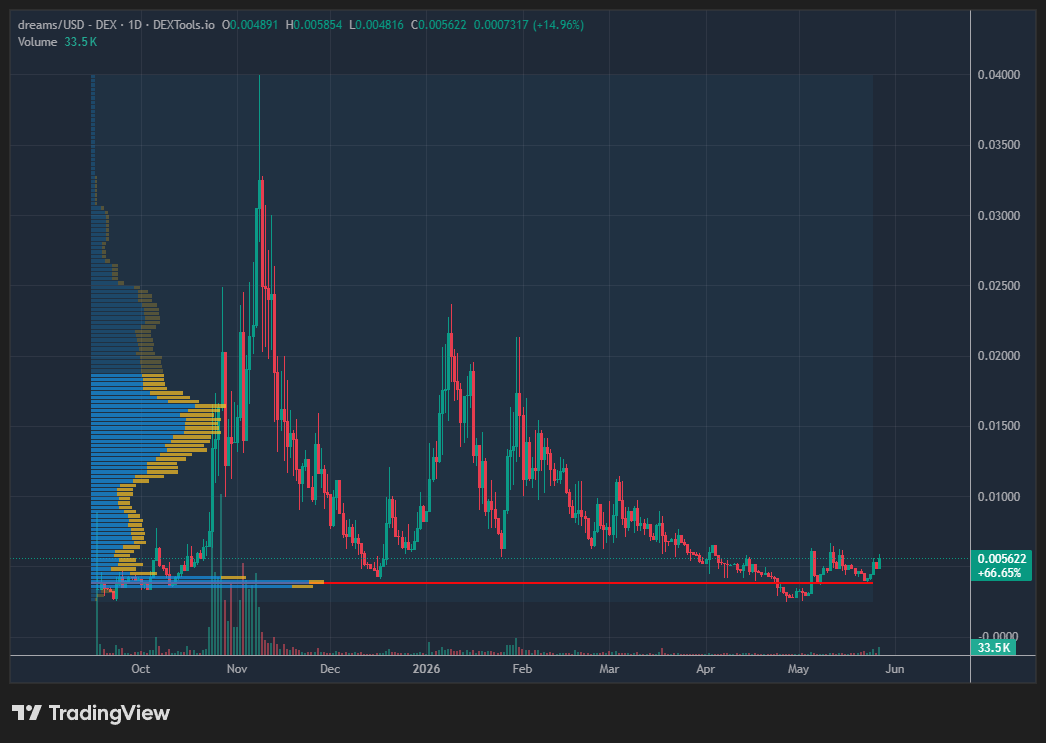Viewport: 1046px width, 743px height.
Task: Click the 0.03000 price axis label
Action: (999, 215)
